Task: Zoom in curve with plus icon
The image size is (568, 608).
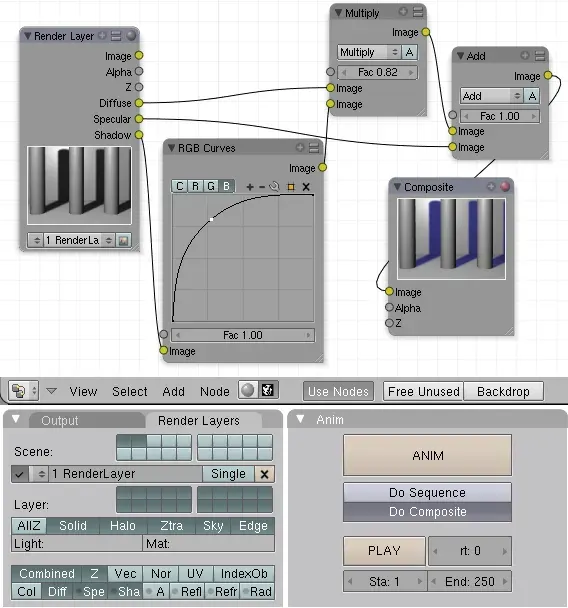Action: pos(250,187)
